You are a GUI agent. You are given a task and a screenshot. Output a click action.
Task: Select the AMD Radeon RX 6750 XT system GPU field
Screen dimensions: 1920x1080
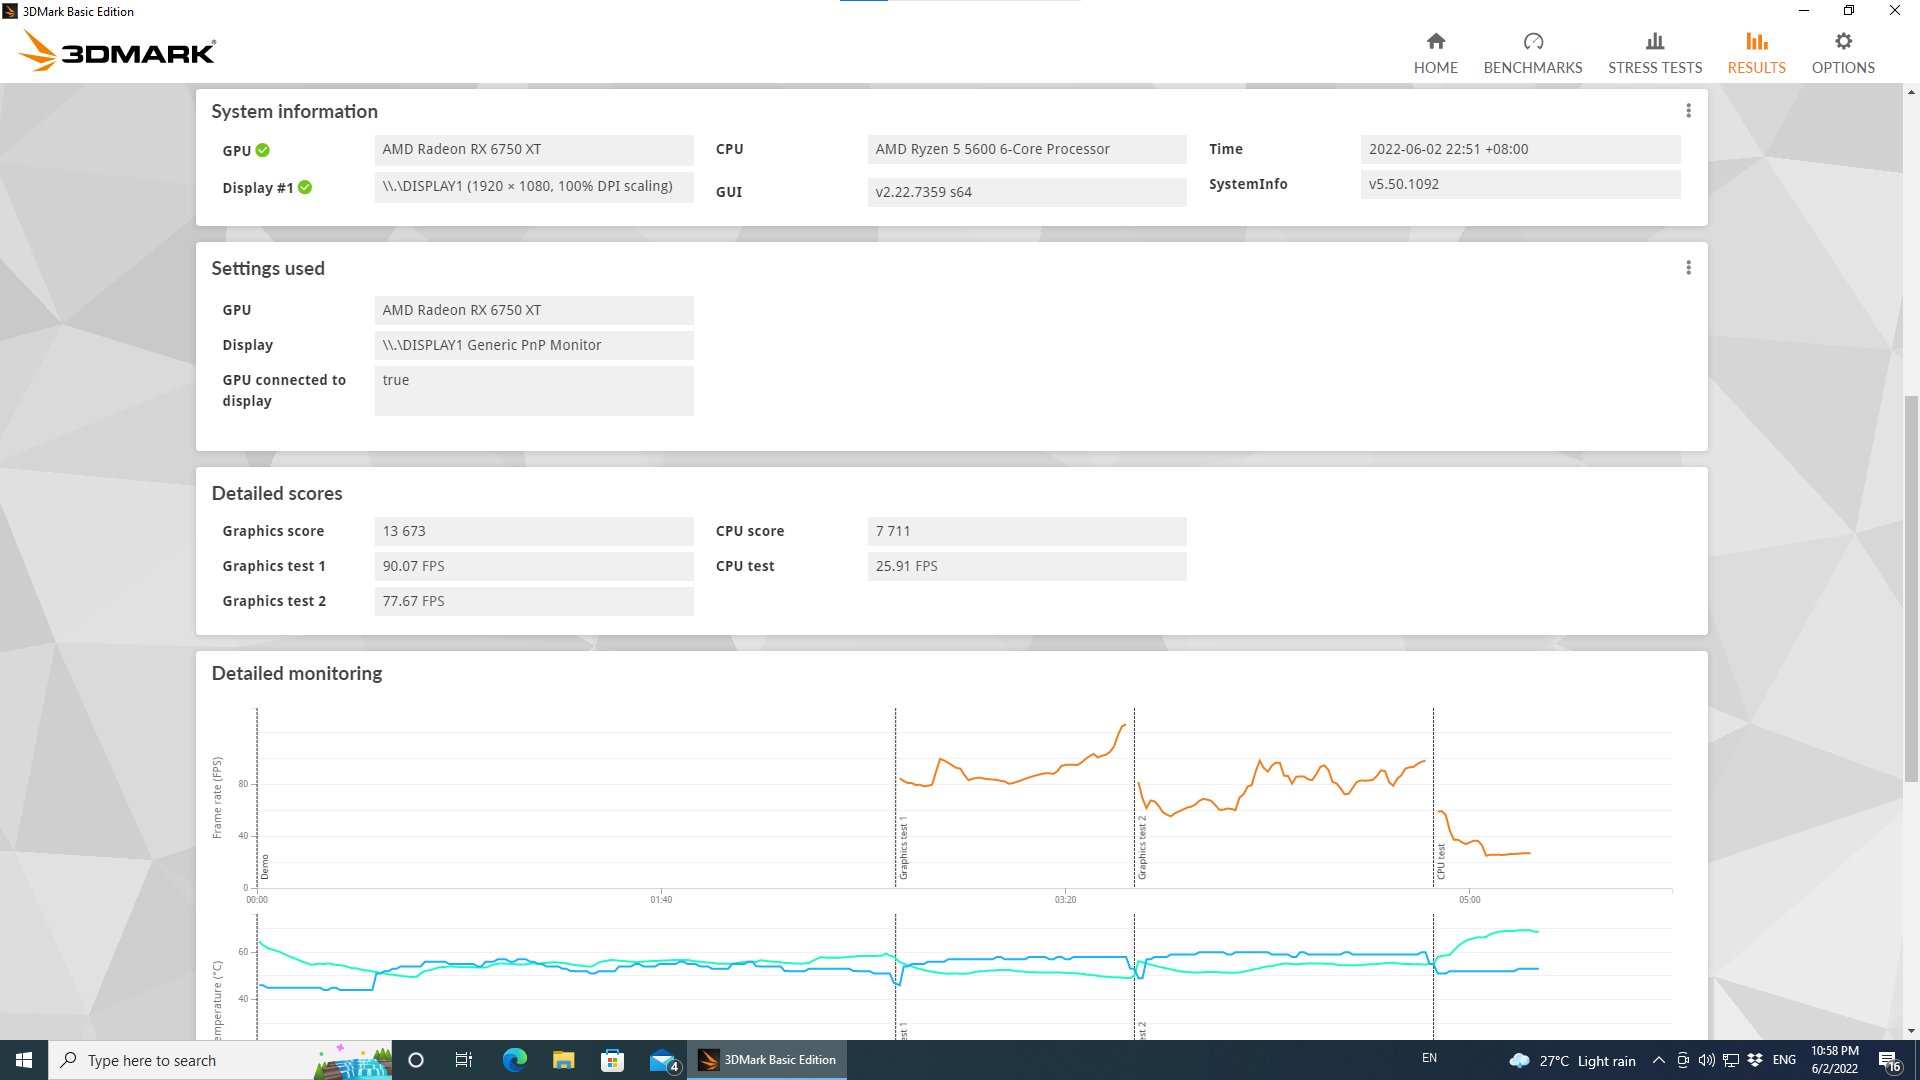tap(534, 149)
